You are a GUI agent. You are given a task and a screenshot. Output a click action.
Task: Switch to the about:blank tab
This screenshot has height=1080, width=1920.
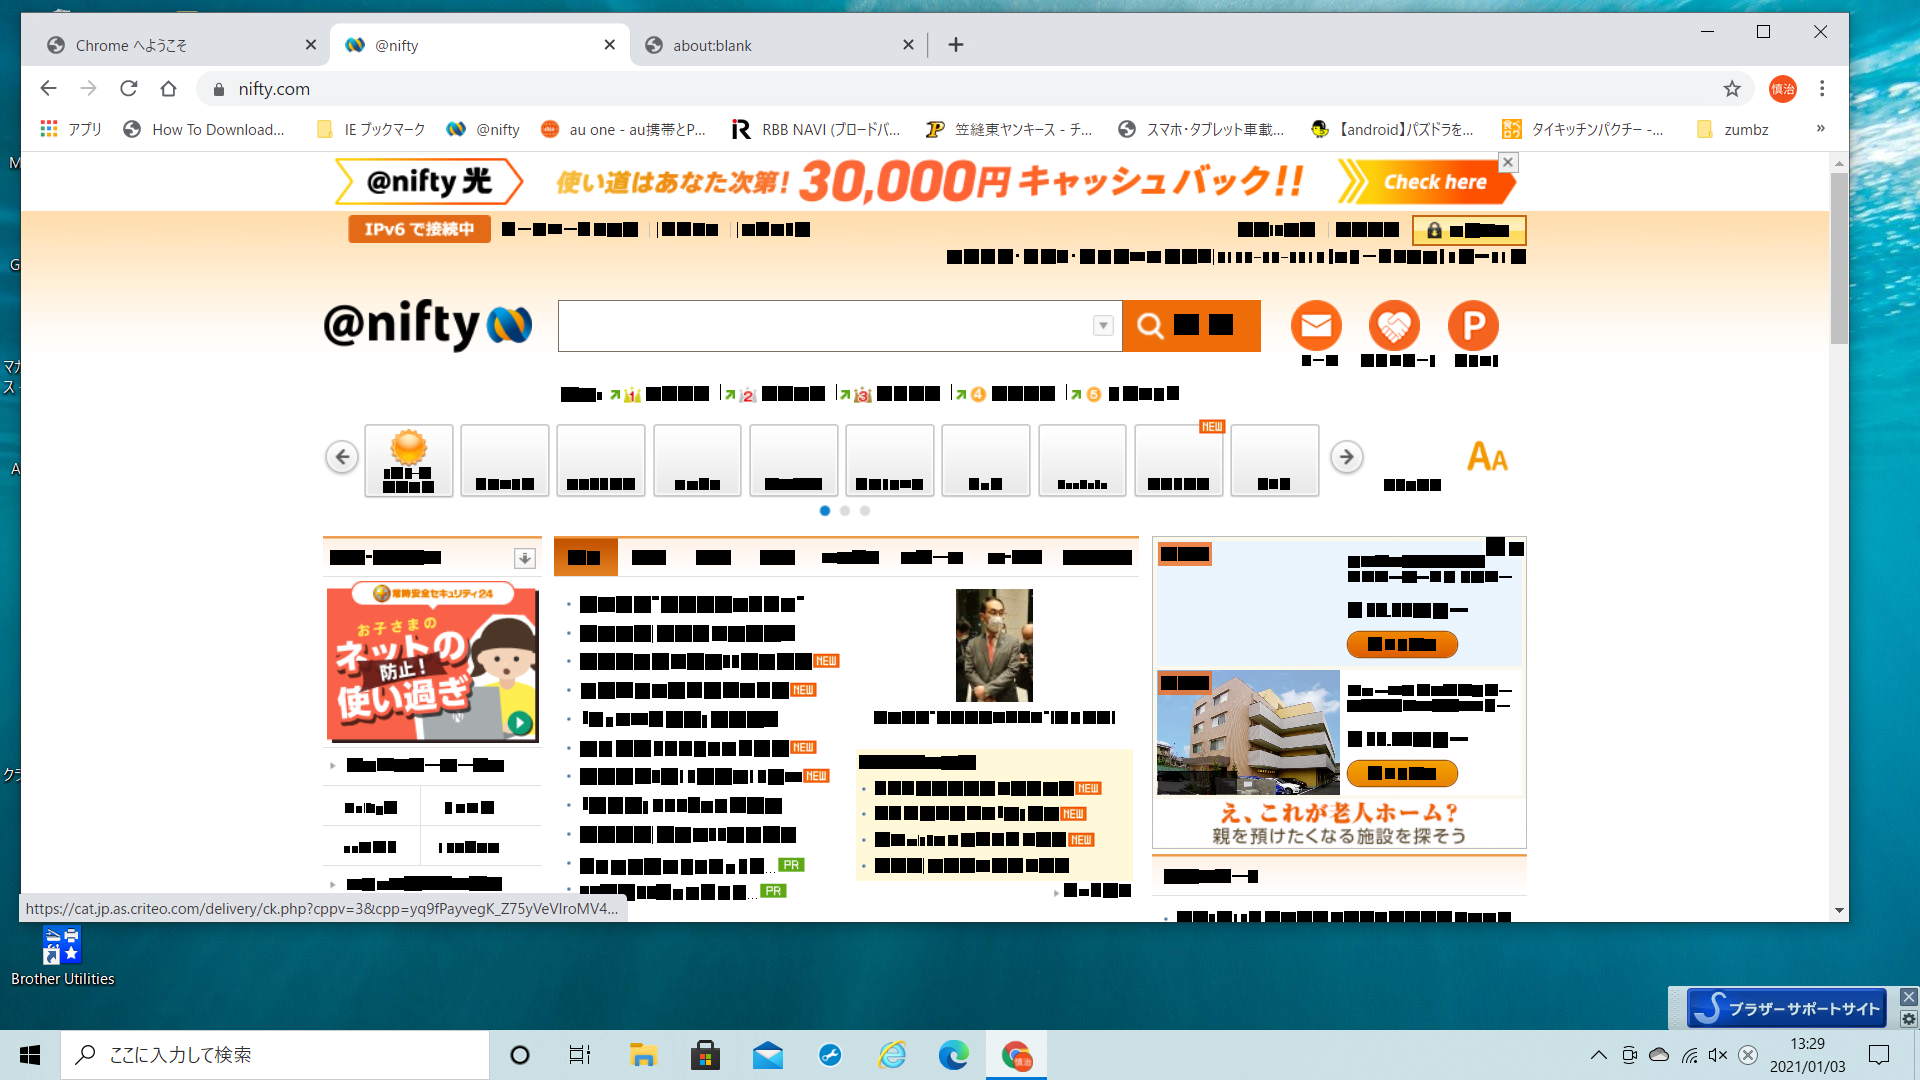[x=780, y=45]
